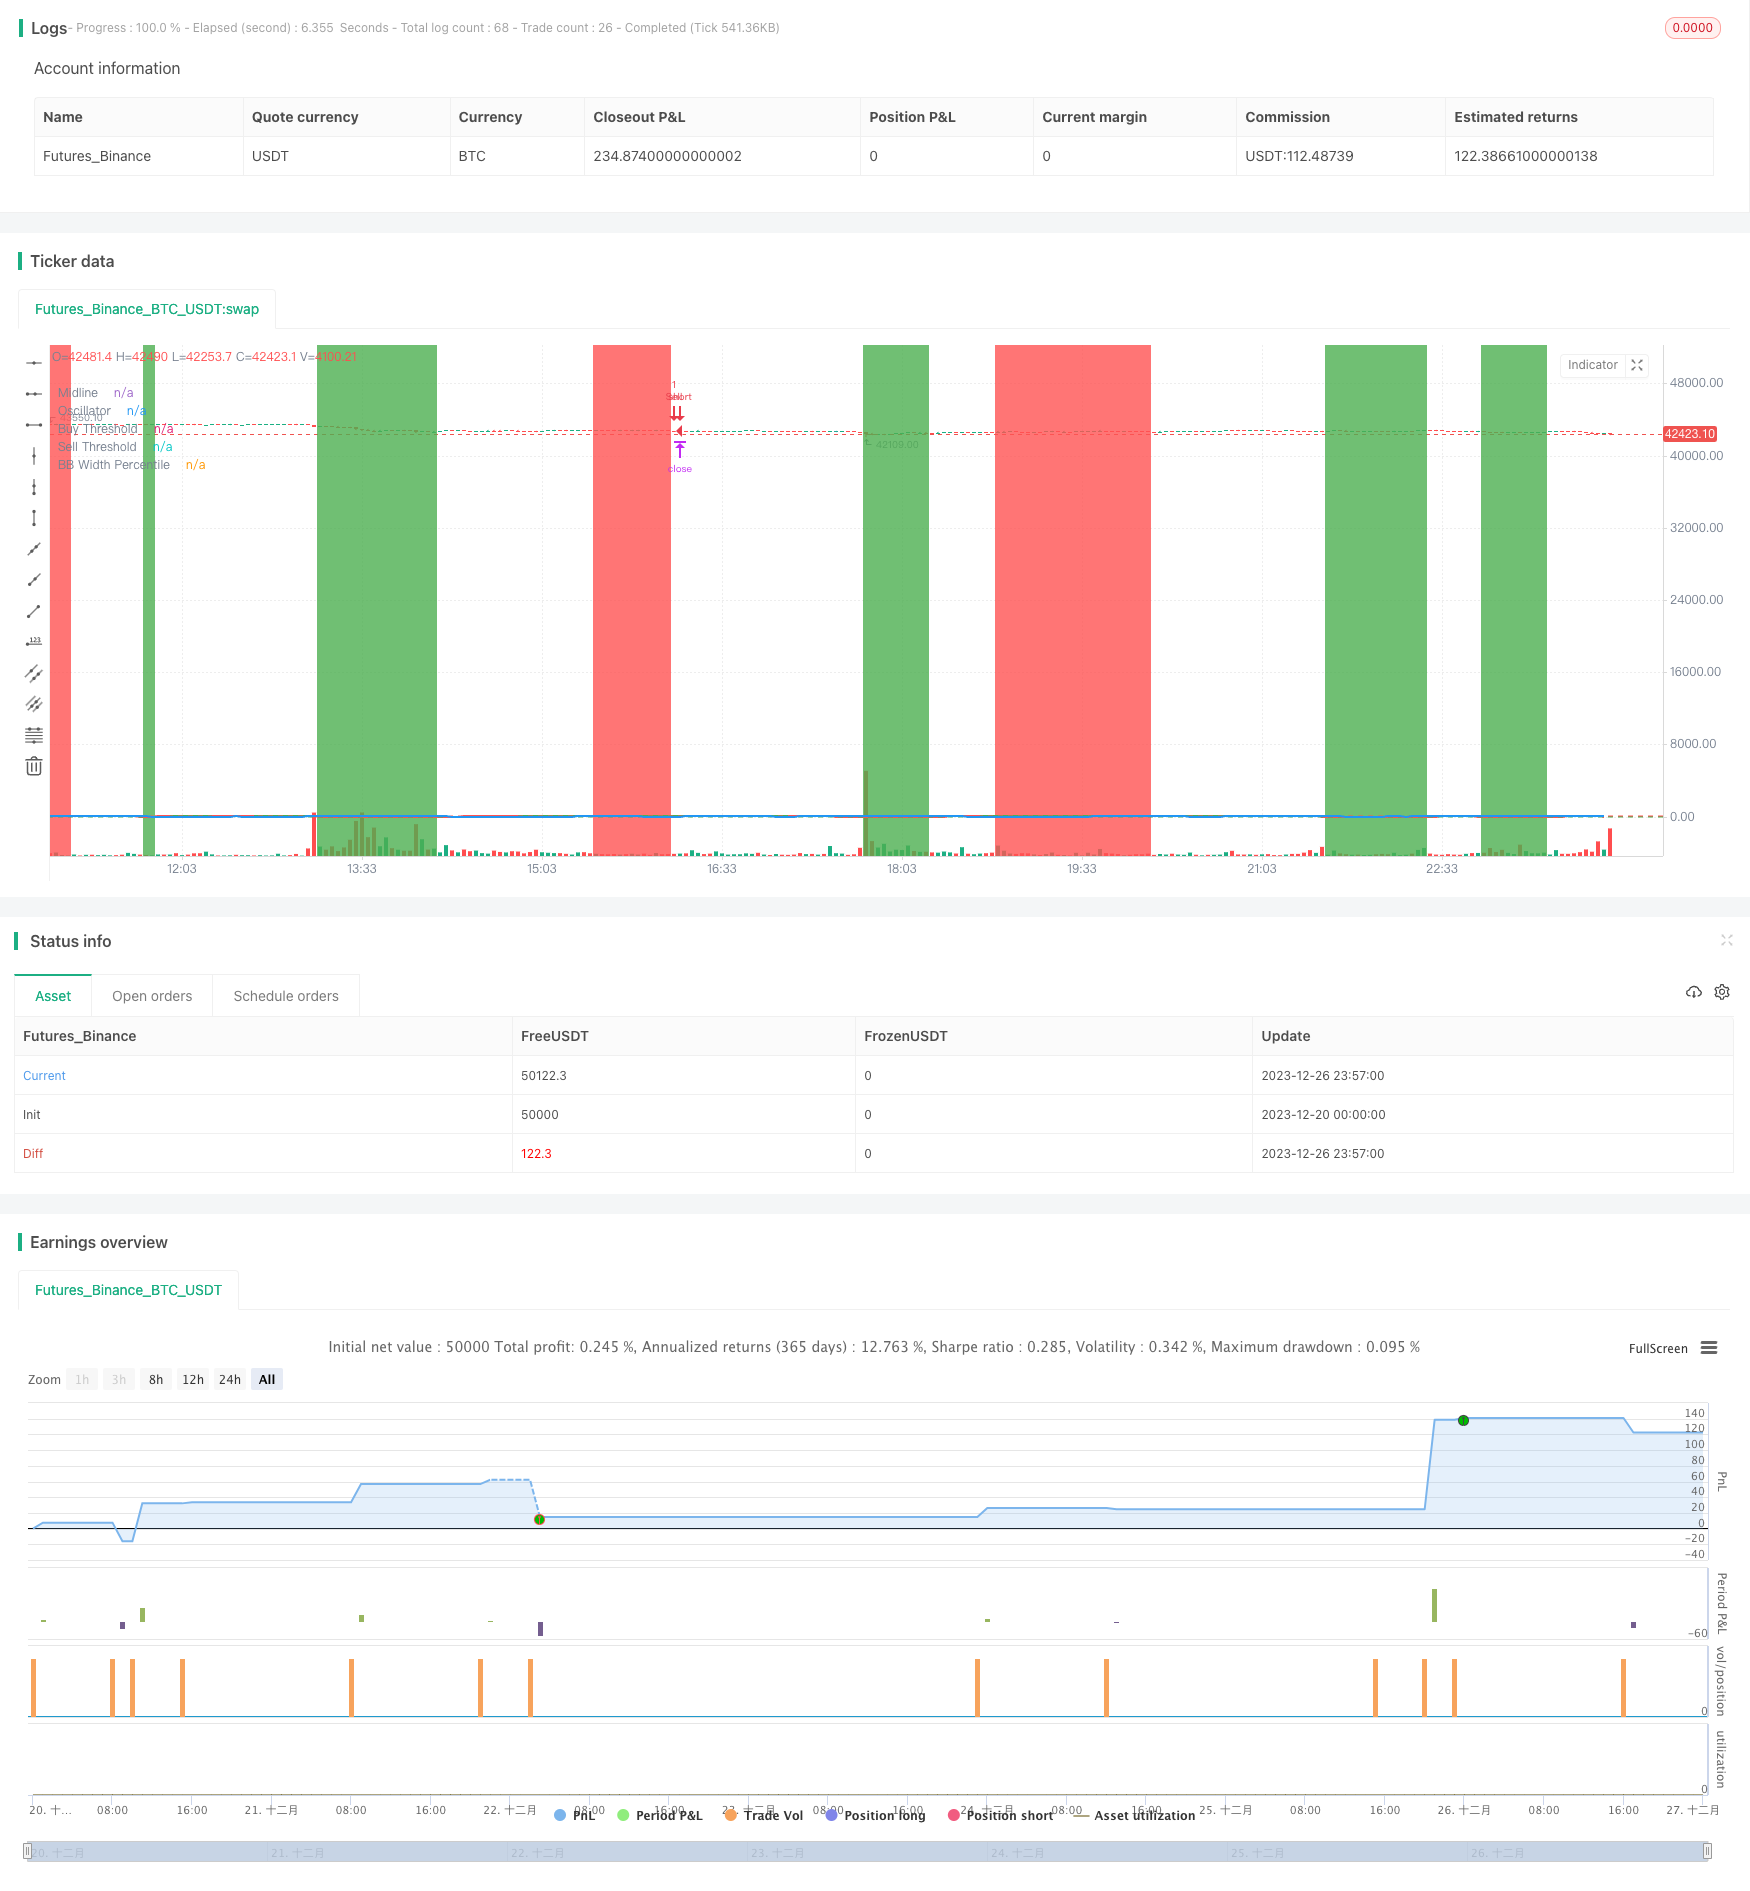Click the red 42423.10 price label
The image size is (1750, 1891).
(x=1690, y=434)
